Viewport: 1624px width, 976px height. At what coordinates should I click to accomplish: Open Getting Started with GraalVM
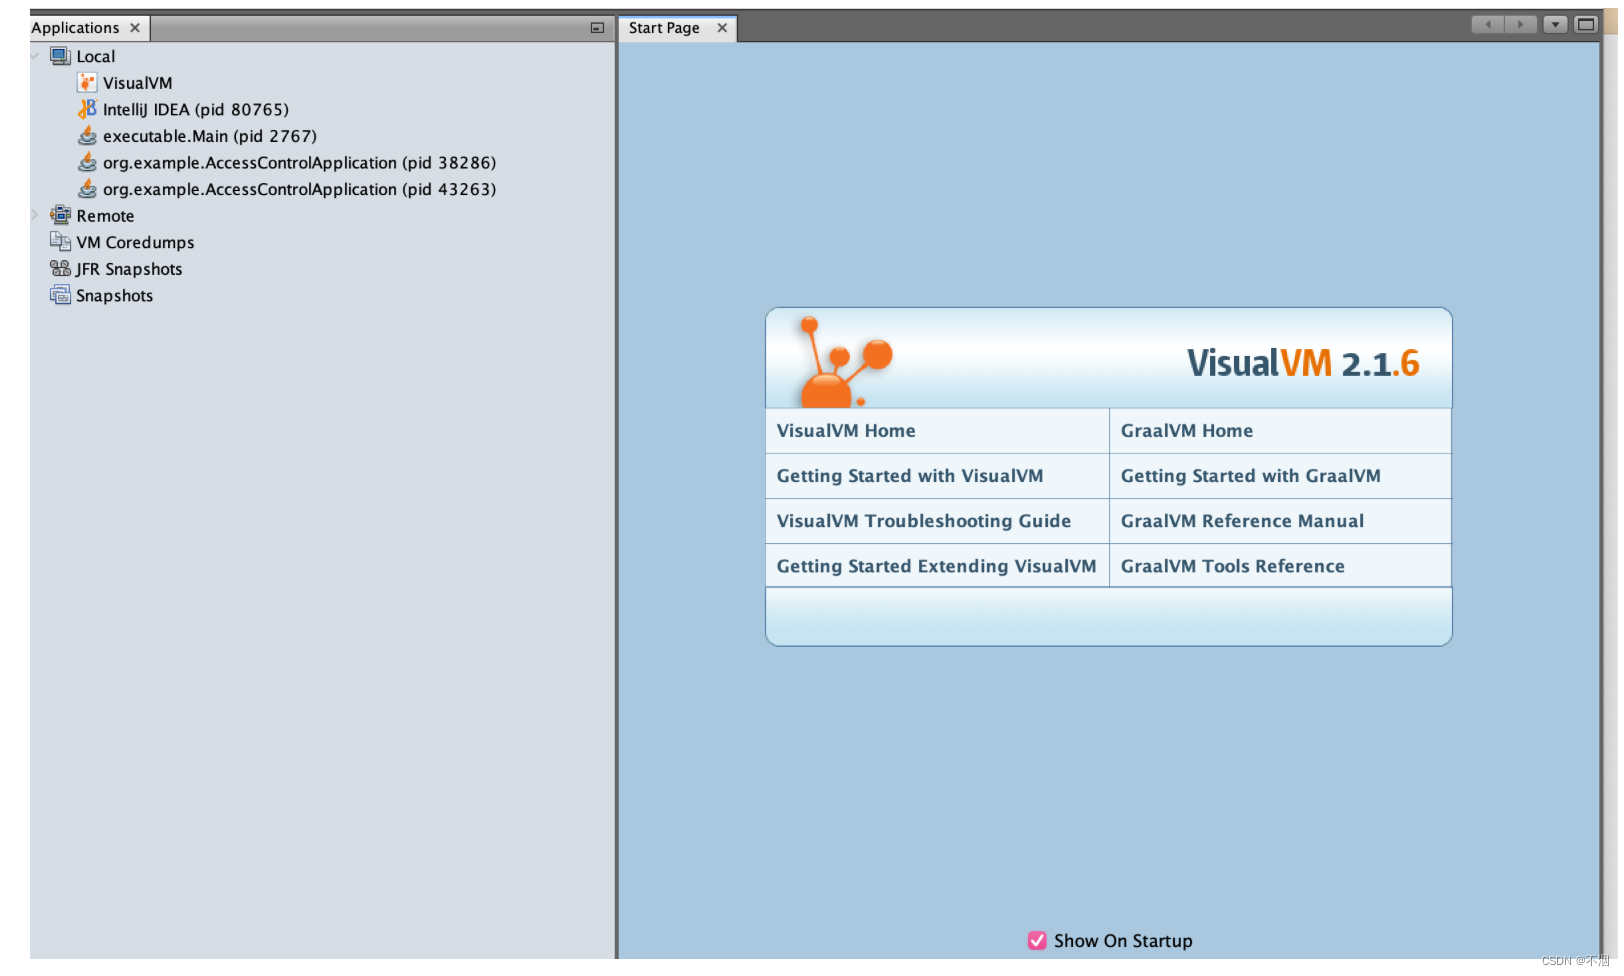[1251, 476]
